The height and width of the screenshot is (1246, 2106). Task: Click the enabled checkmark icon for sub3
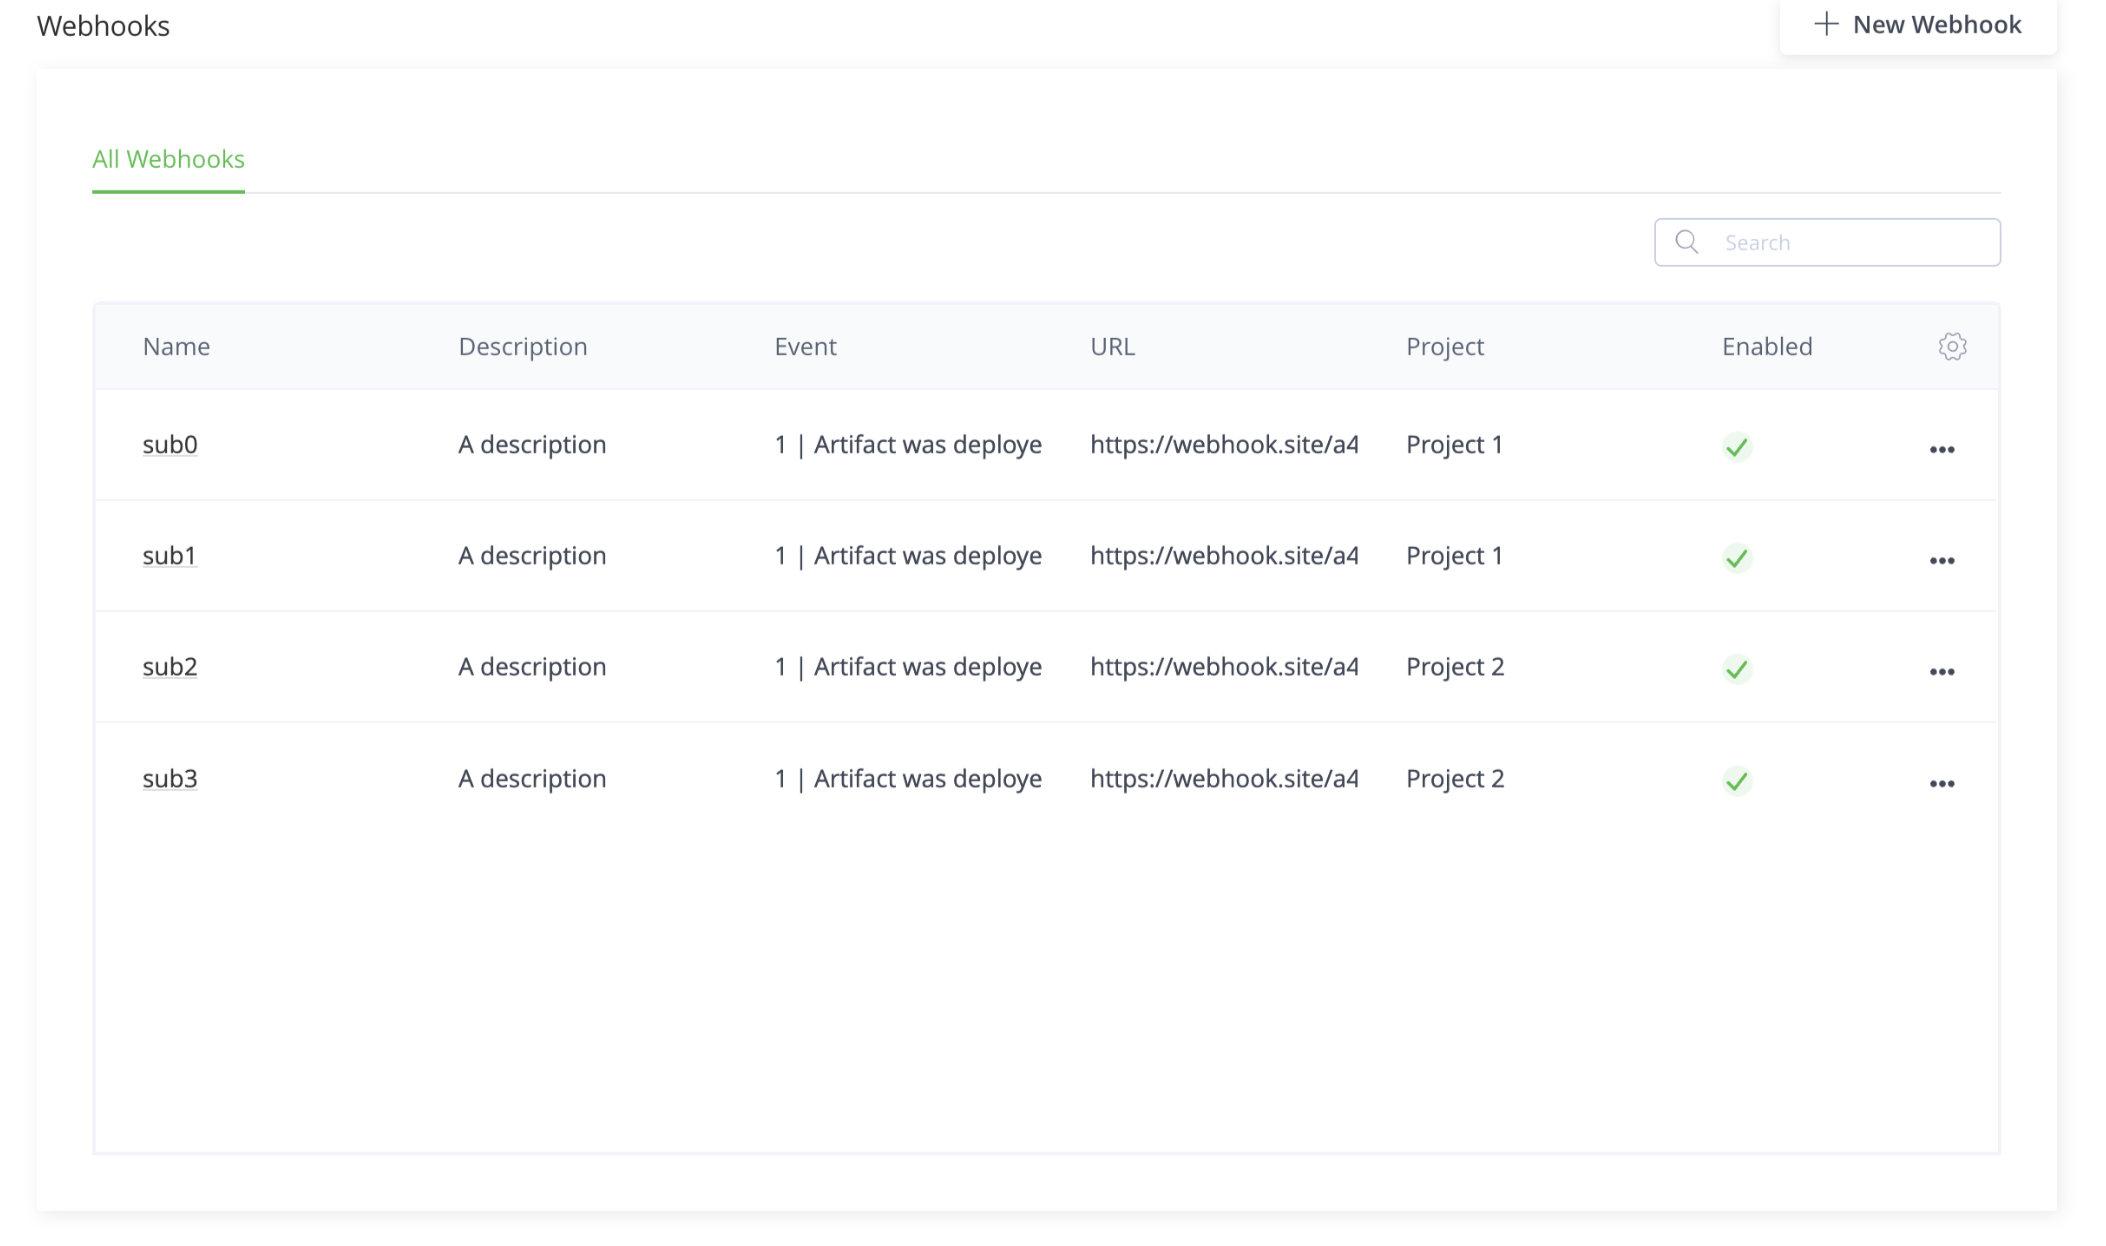point(1737,782)
